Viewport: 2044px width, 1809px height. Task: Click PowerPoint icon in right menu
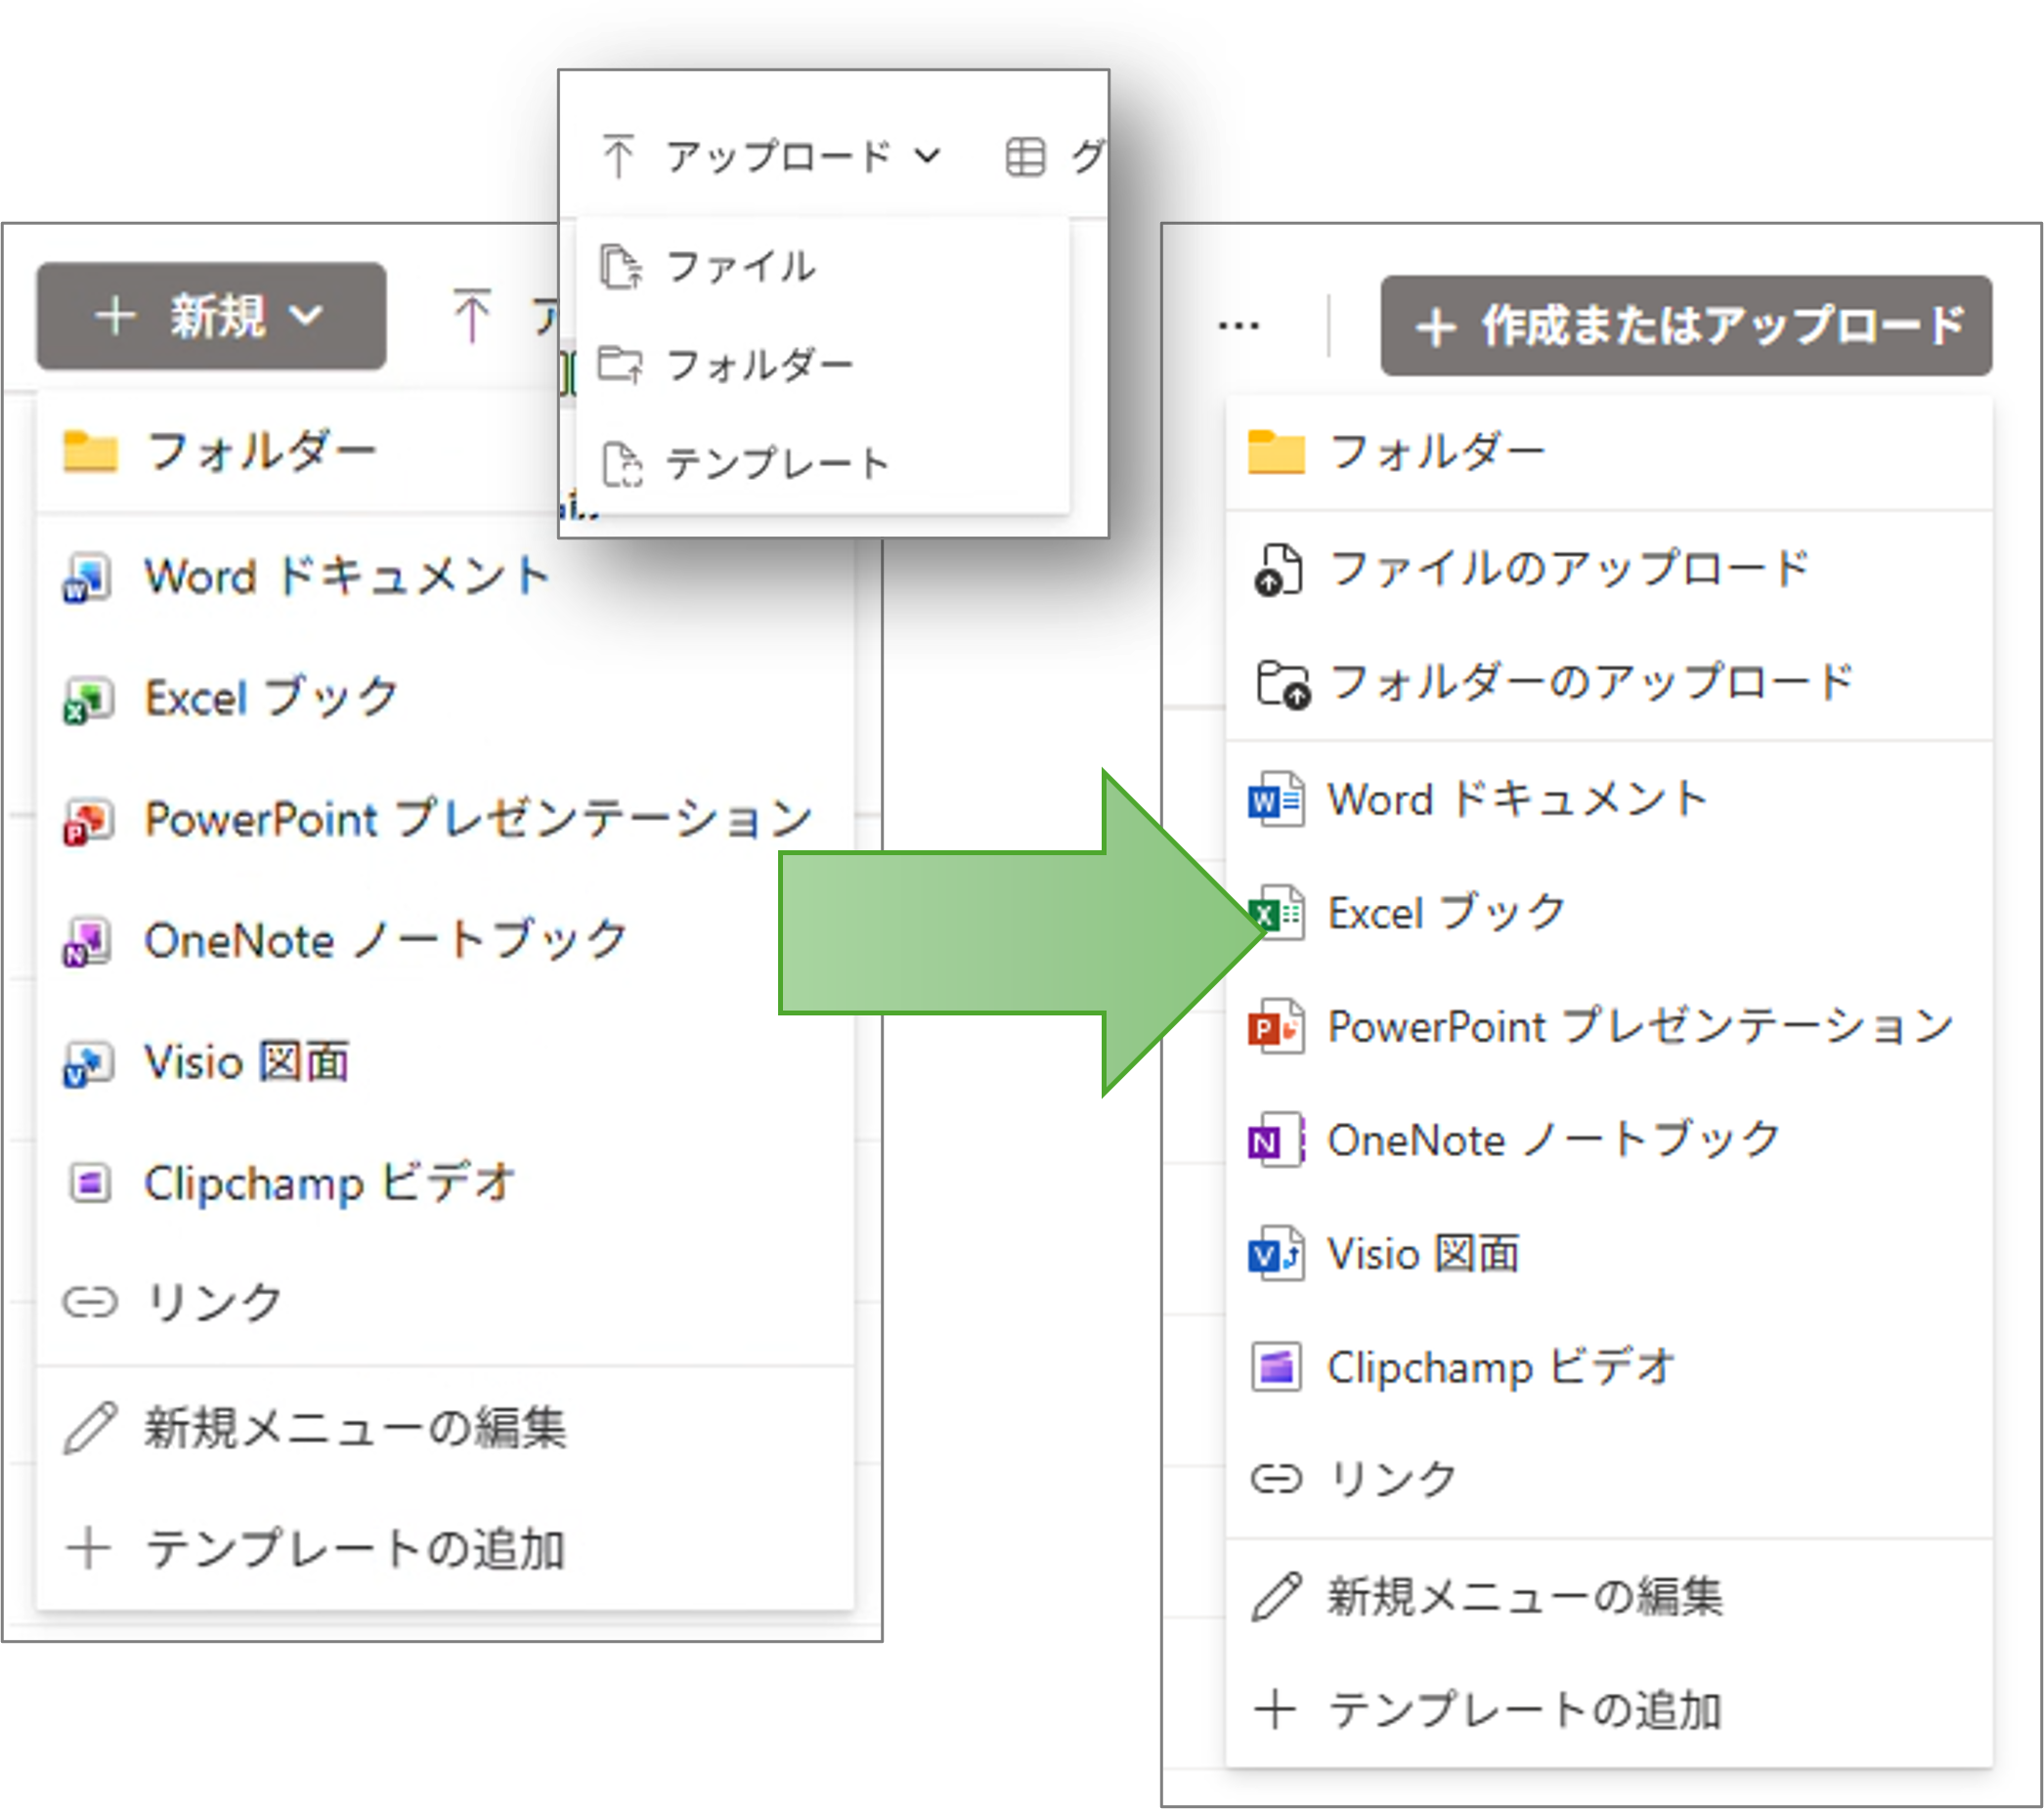pos(1276,1027)
